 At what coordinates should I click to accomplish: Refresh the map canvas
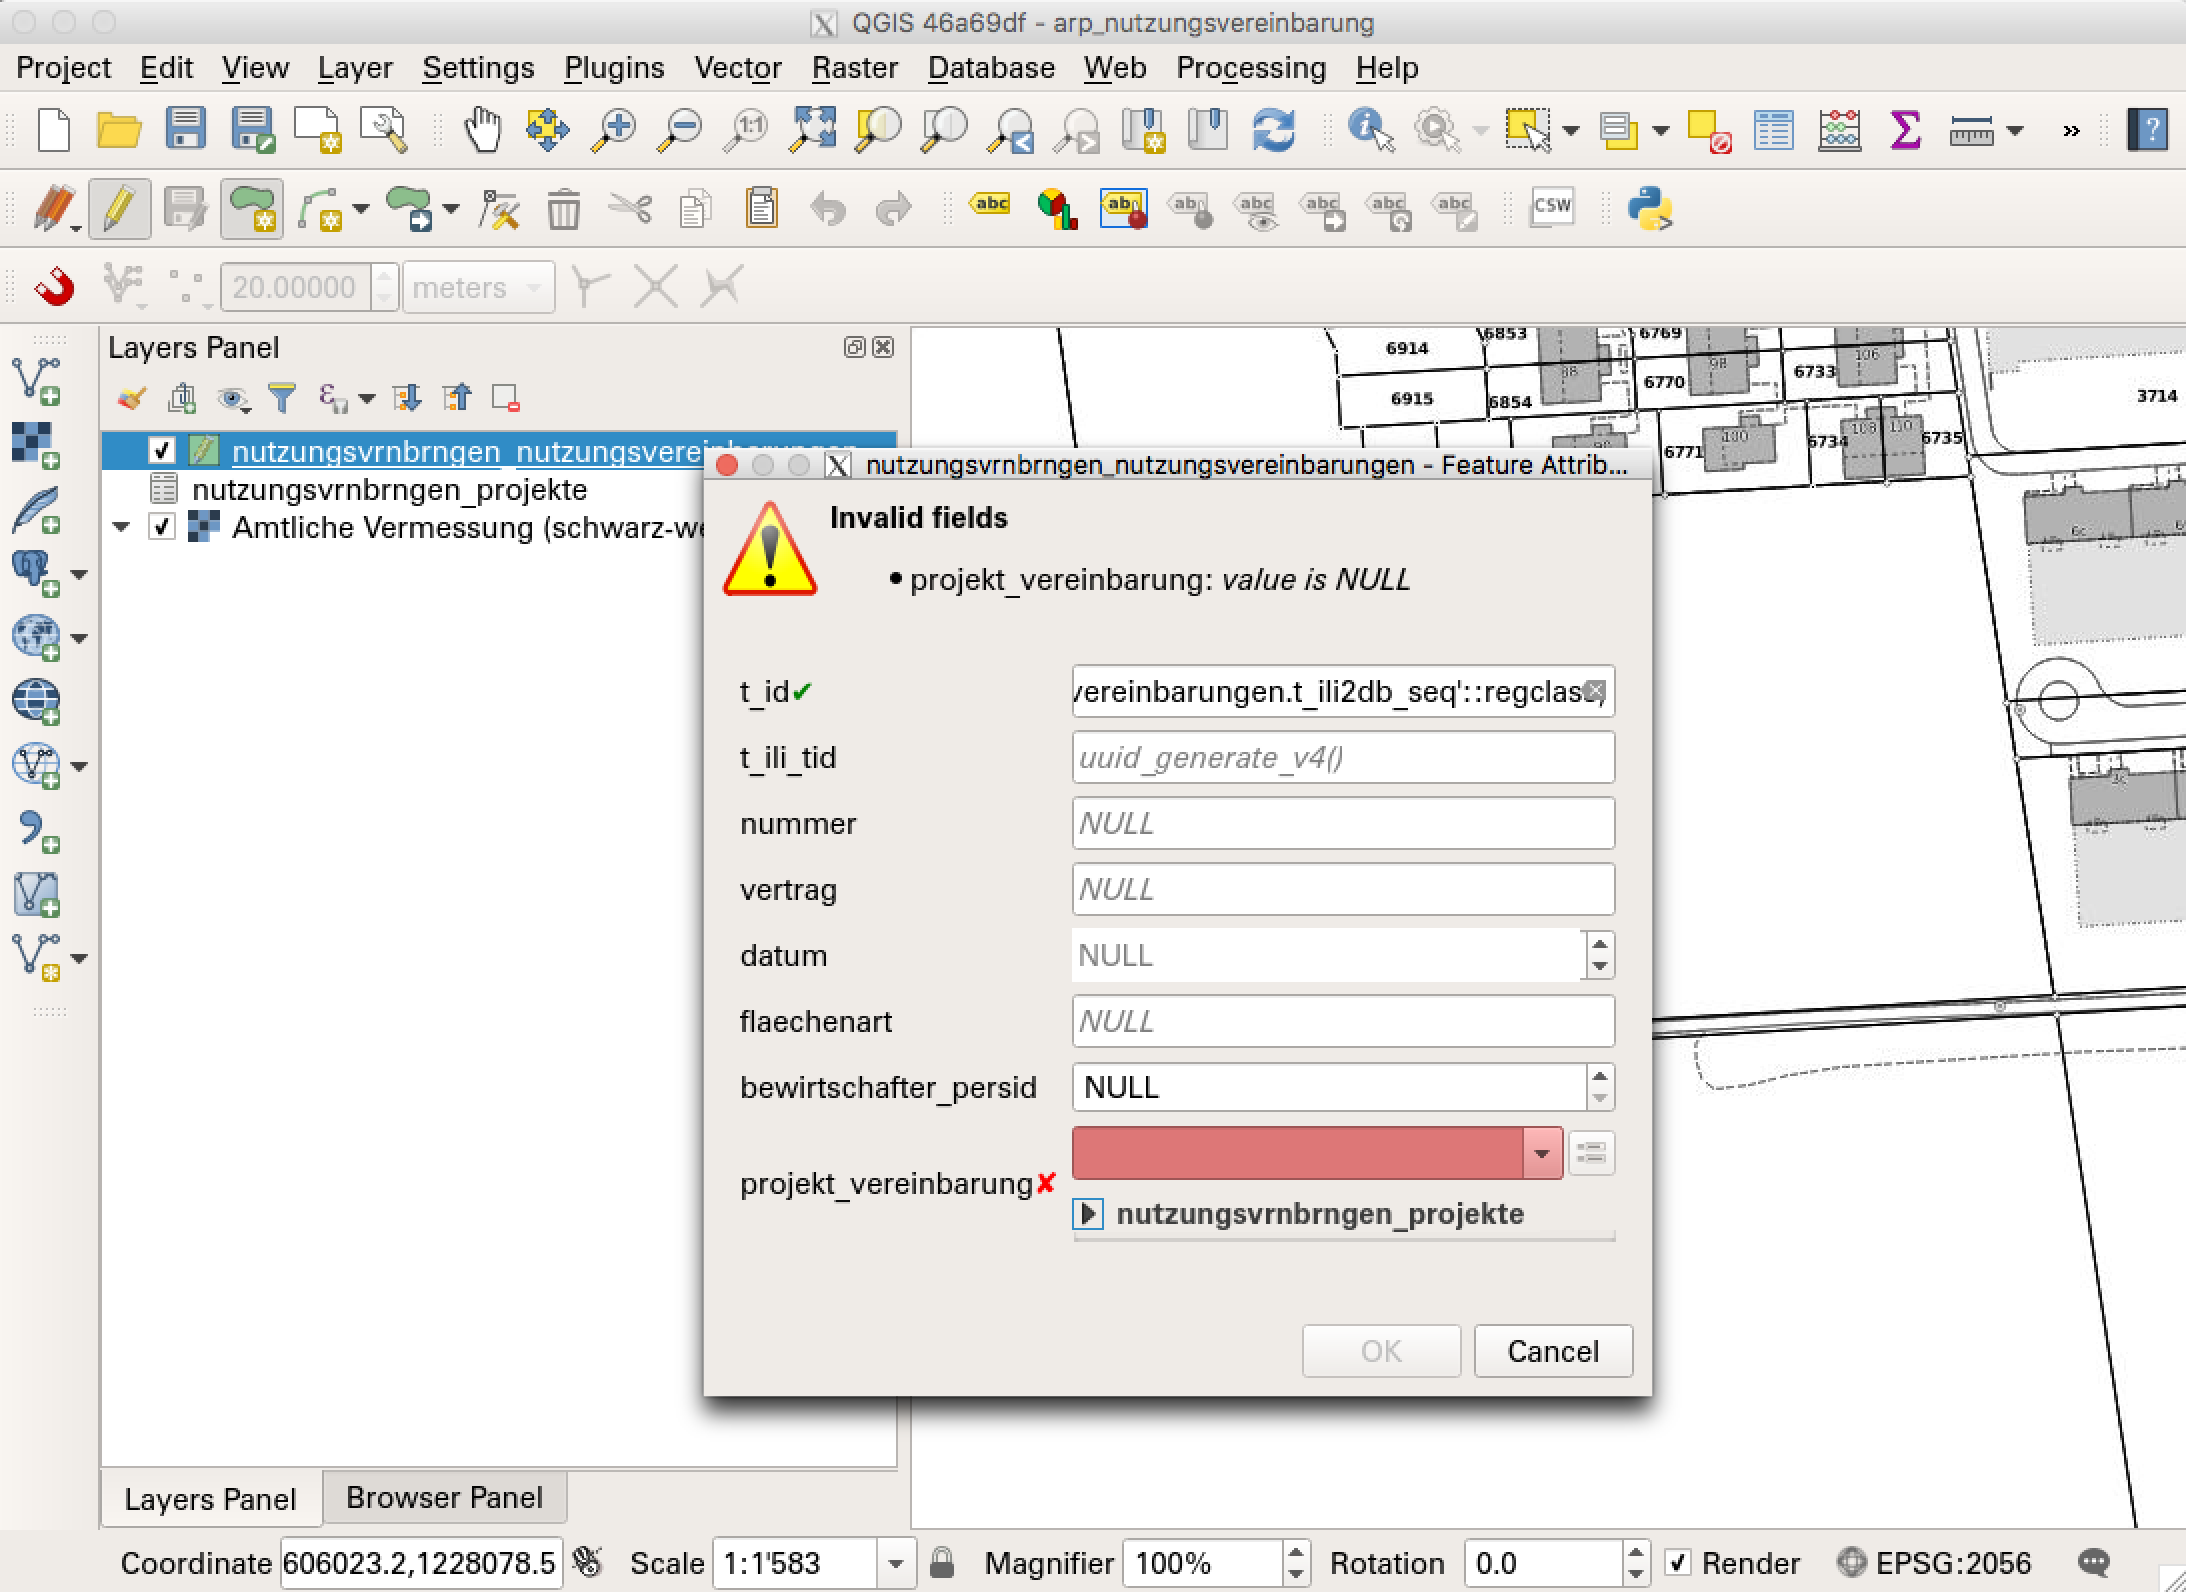point(1274,130)
